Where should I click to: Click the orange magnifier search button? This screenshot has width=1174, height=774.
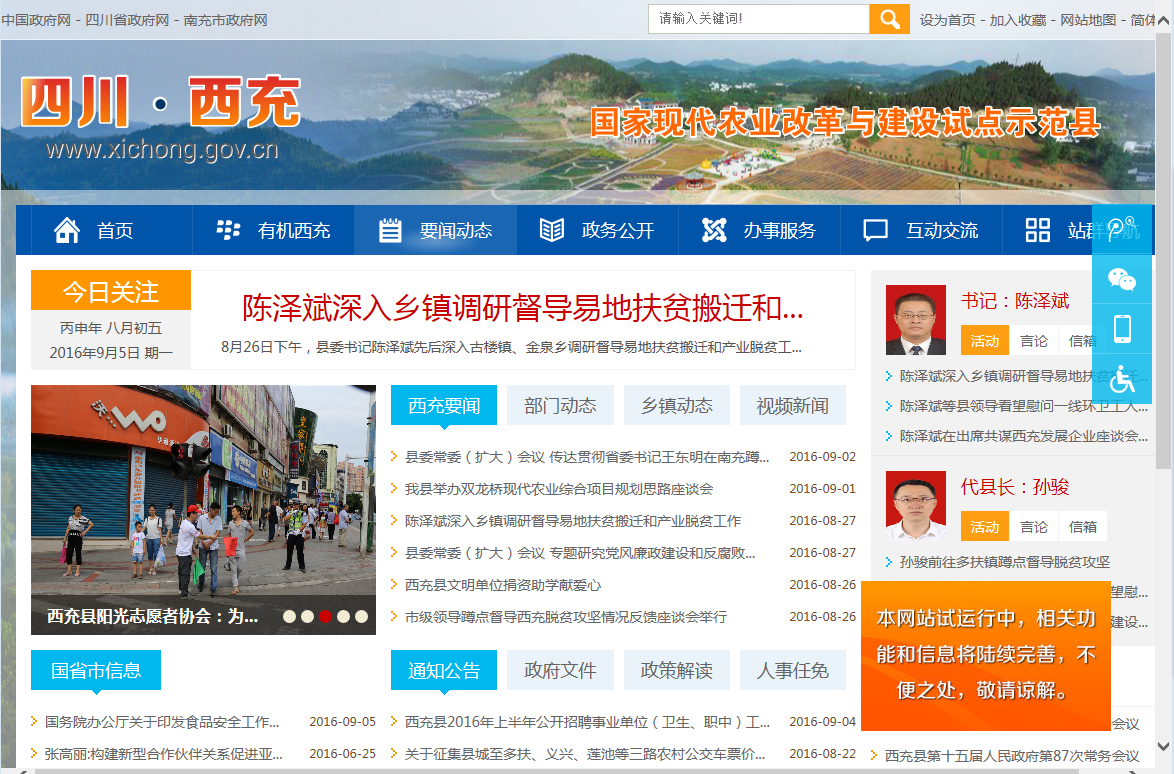[x=889, y=19]
